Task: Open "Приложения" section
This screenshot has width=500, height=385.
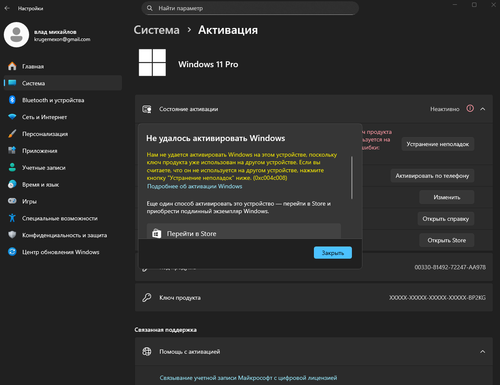Action: click(63, 151)
